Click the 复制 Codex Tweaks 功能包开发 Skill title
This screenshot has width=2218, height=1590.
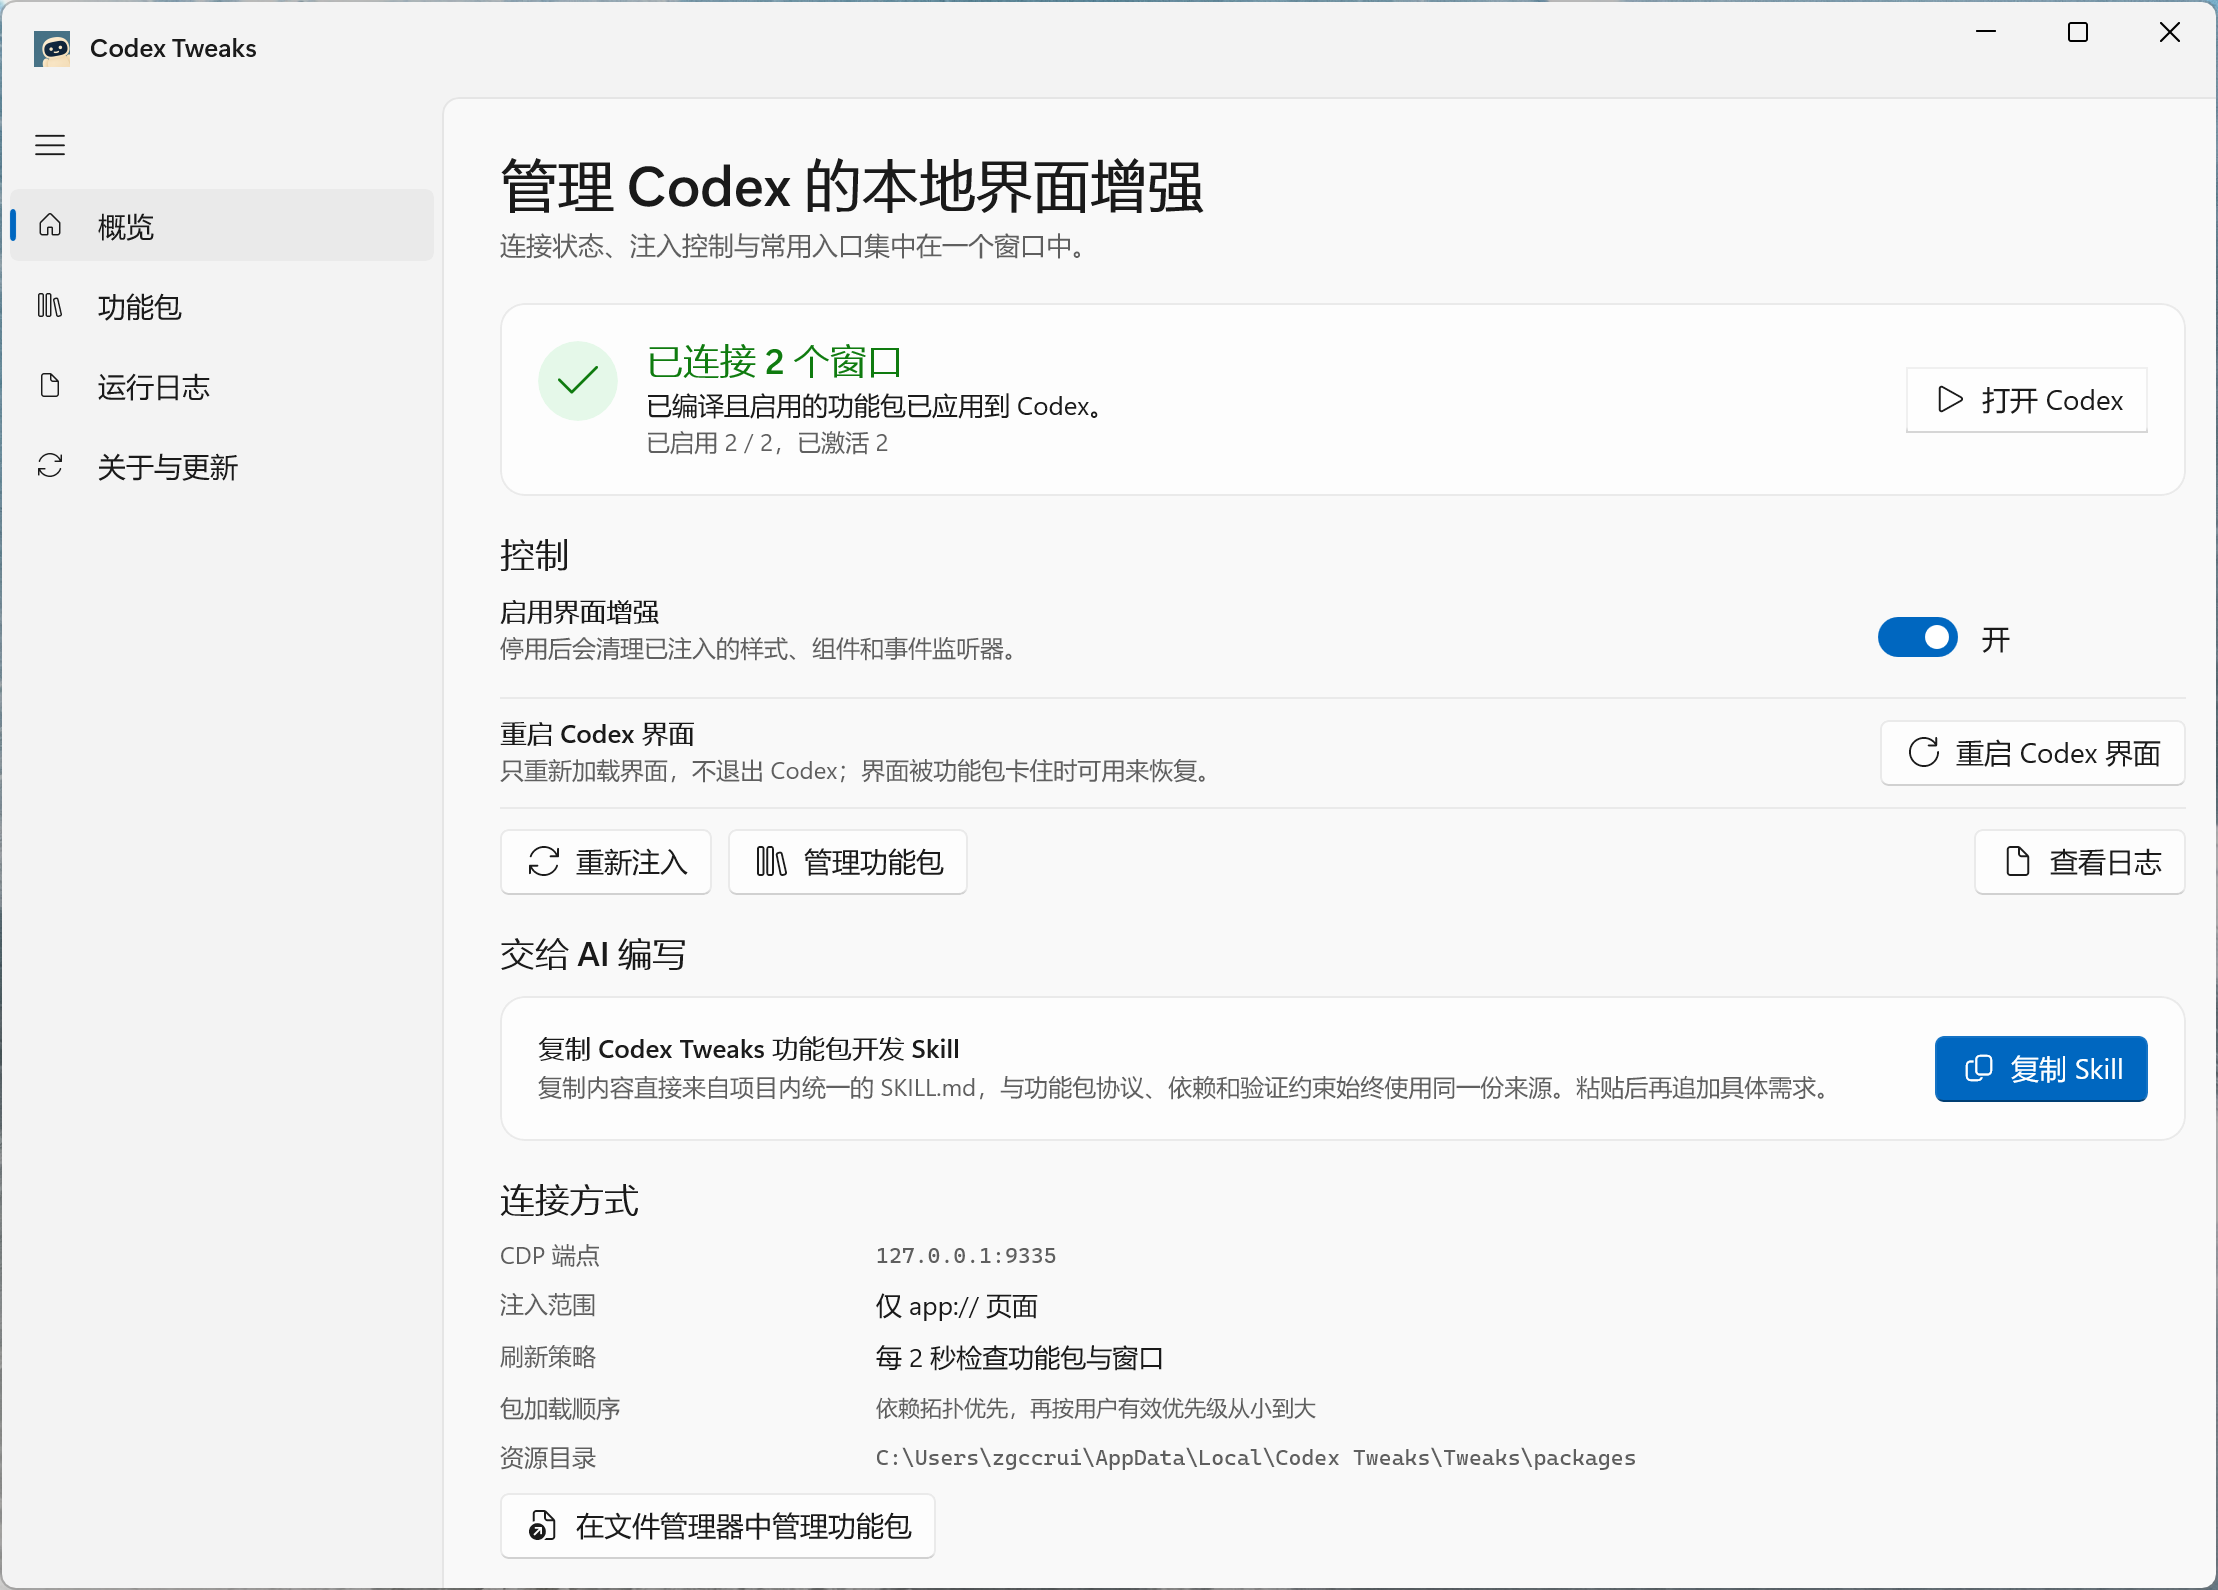748,1049
